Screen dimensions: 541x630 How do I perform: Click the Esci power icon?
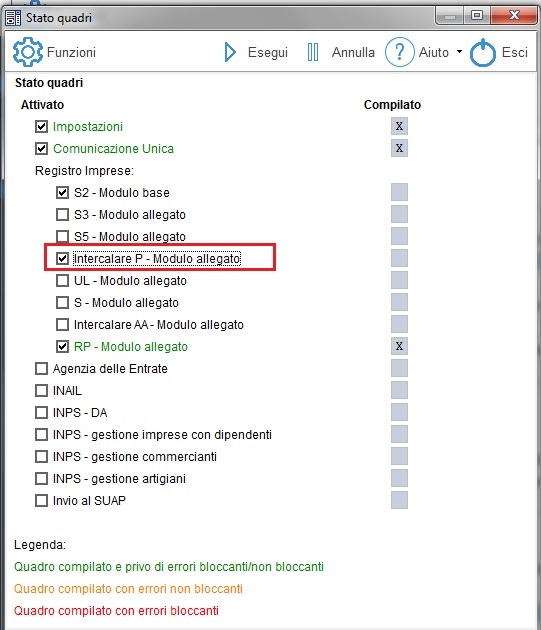click(482, 52)
